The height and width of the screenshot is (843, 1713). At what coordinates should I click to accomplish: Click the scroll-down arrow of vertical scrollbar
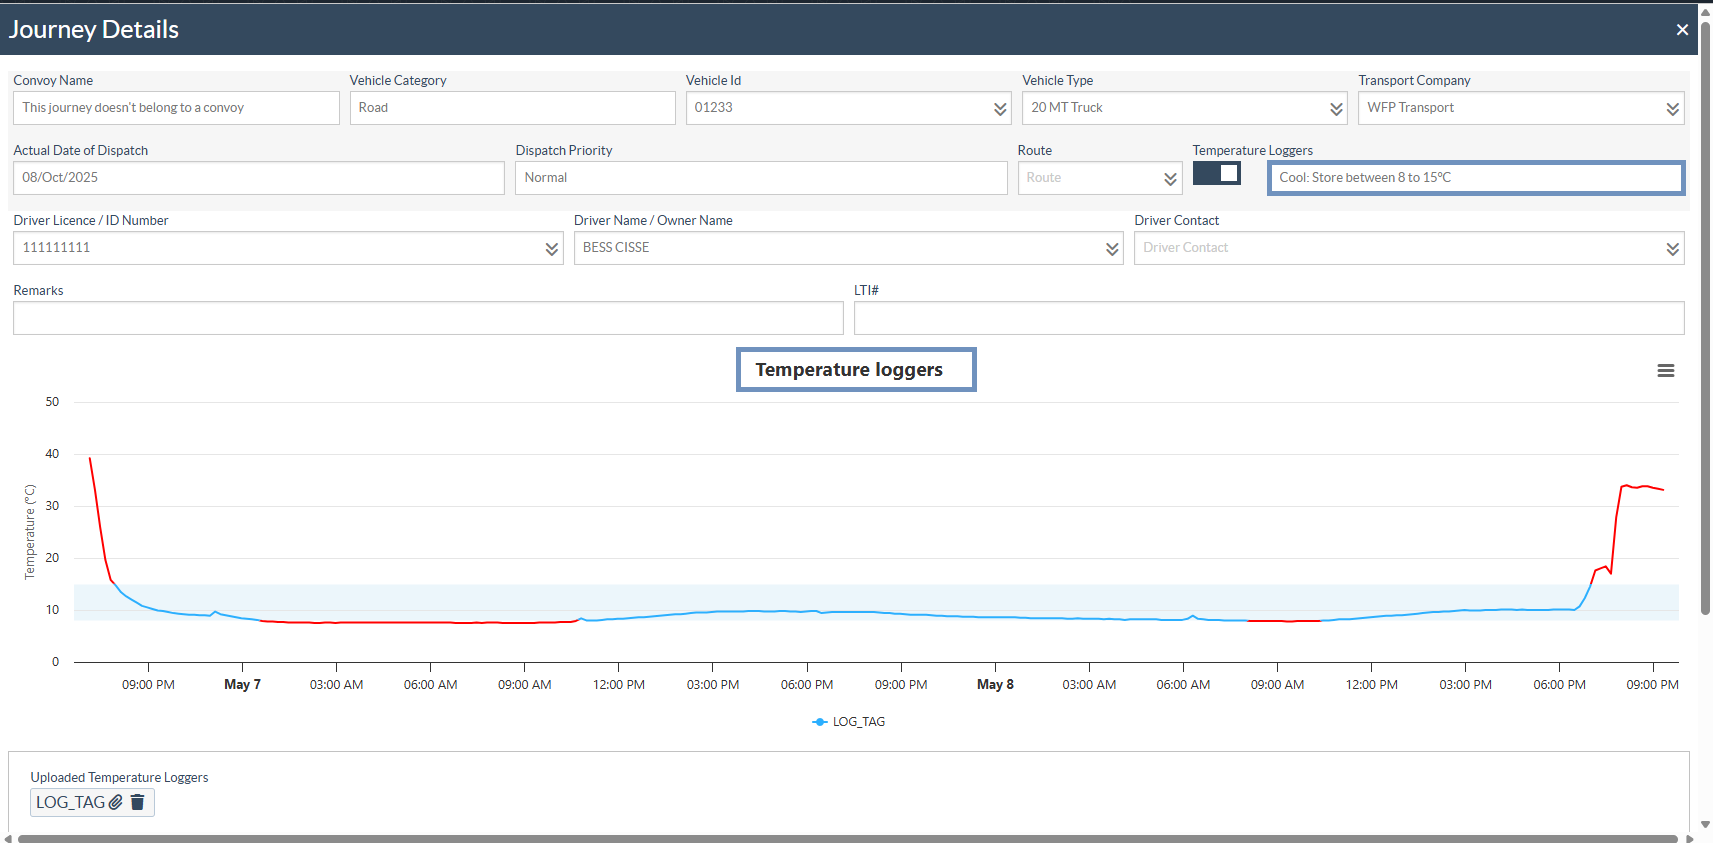pyautogui.click(x=1705, y=825)
